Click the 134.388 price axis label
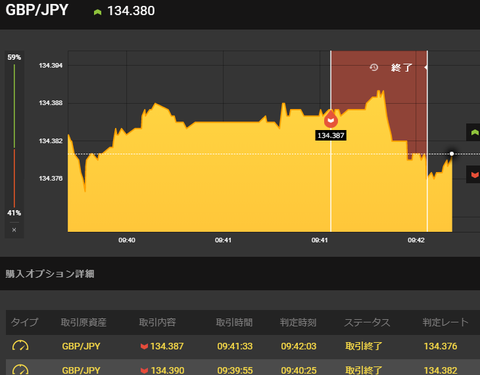Viewport: 480px width, 375px height. point(51,103)
